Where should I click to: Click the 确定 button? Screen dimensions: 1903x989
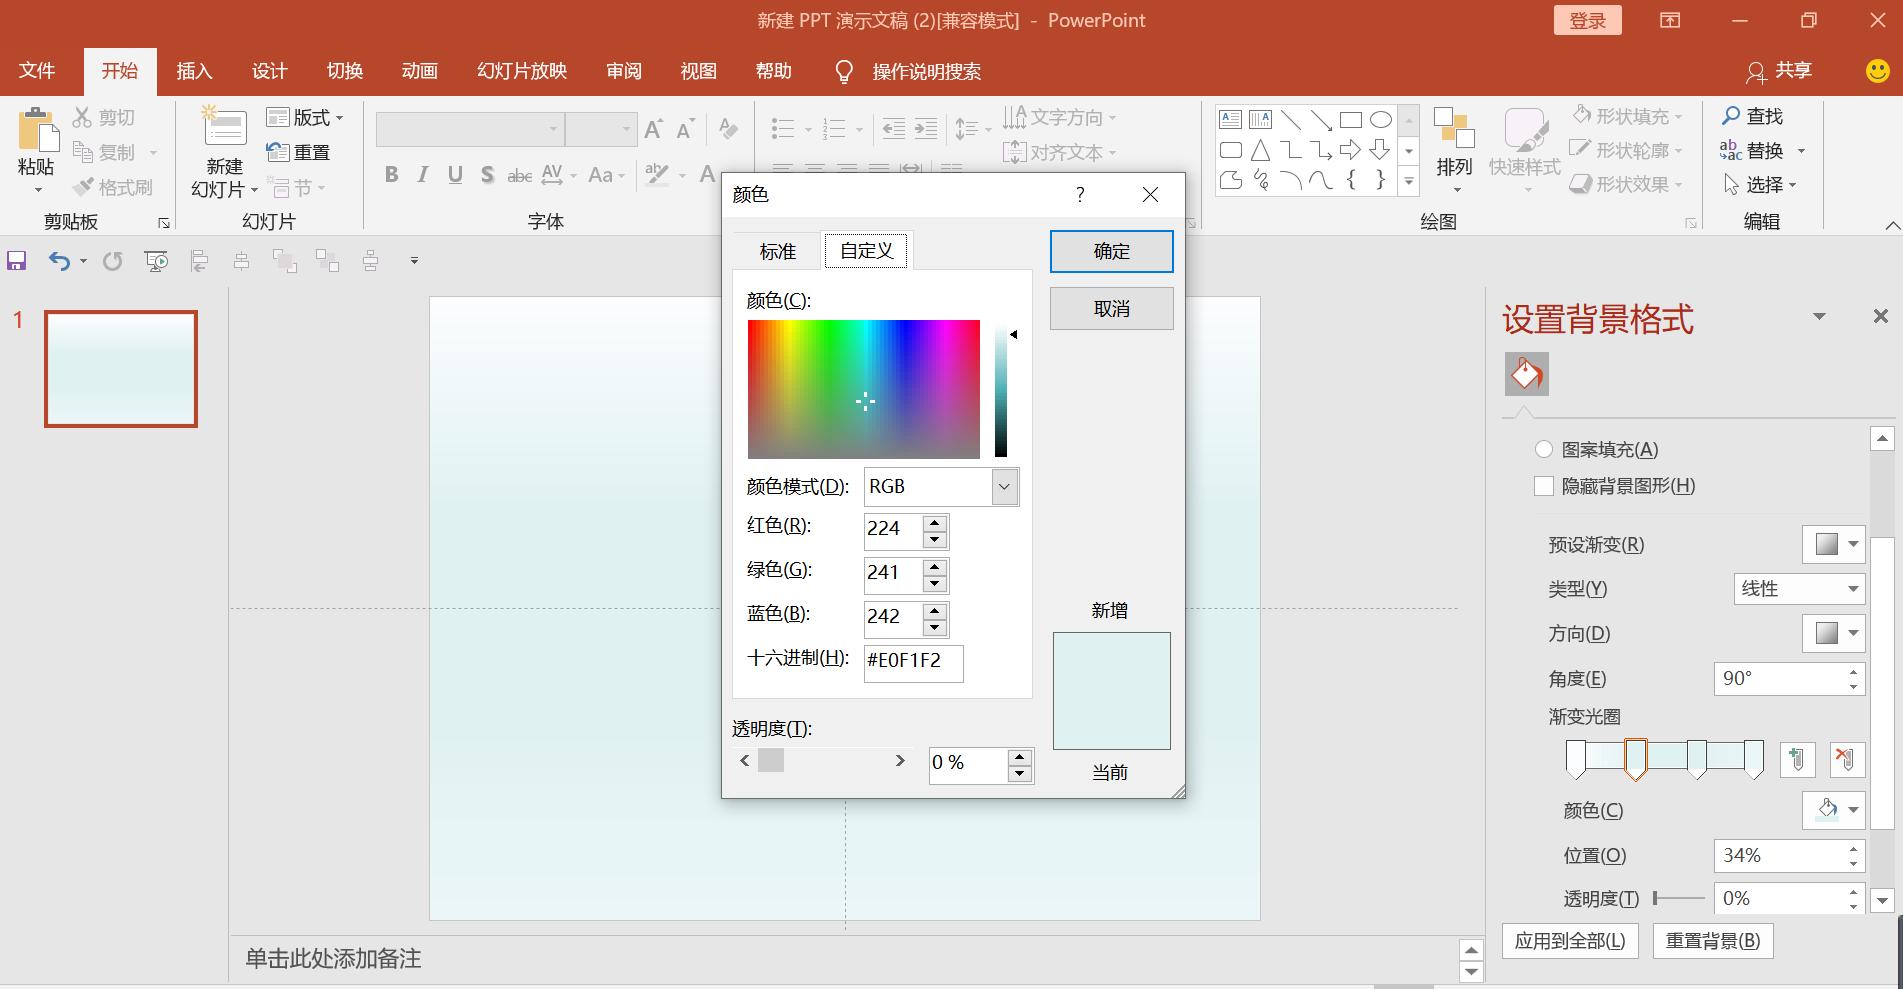1110,251
